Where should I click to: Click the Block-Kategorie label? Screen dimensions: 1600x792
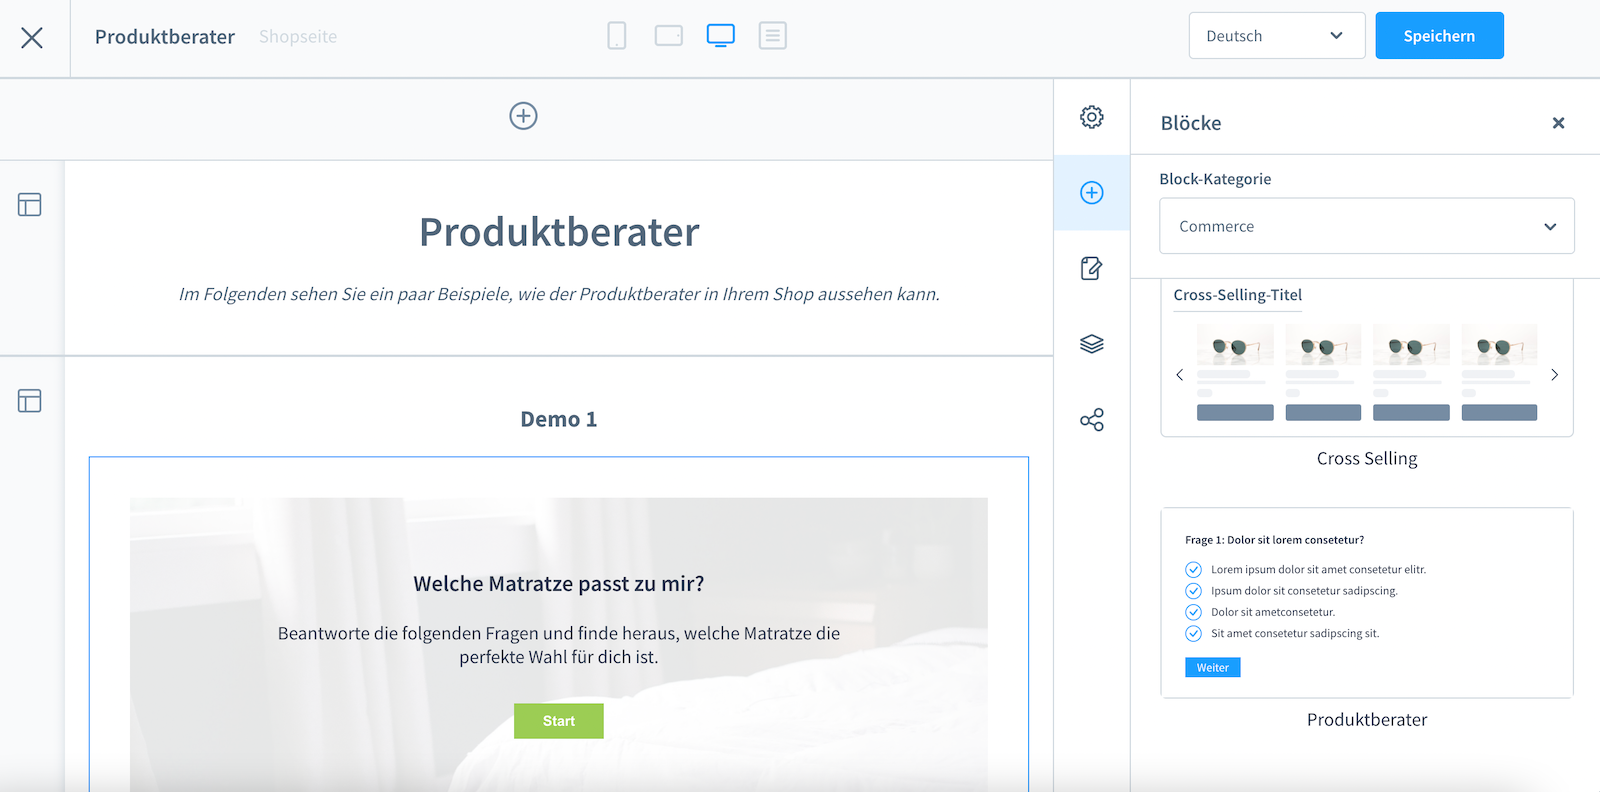tap(1215, 179)
